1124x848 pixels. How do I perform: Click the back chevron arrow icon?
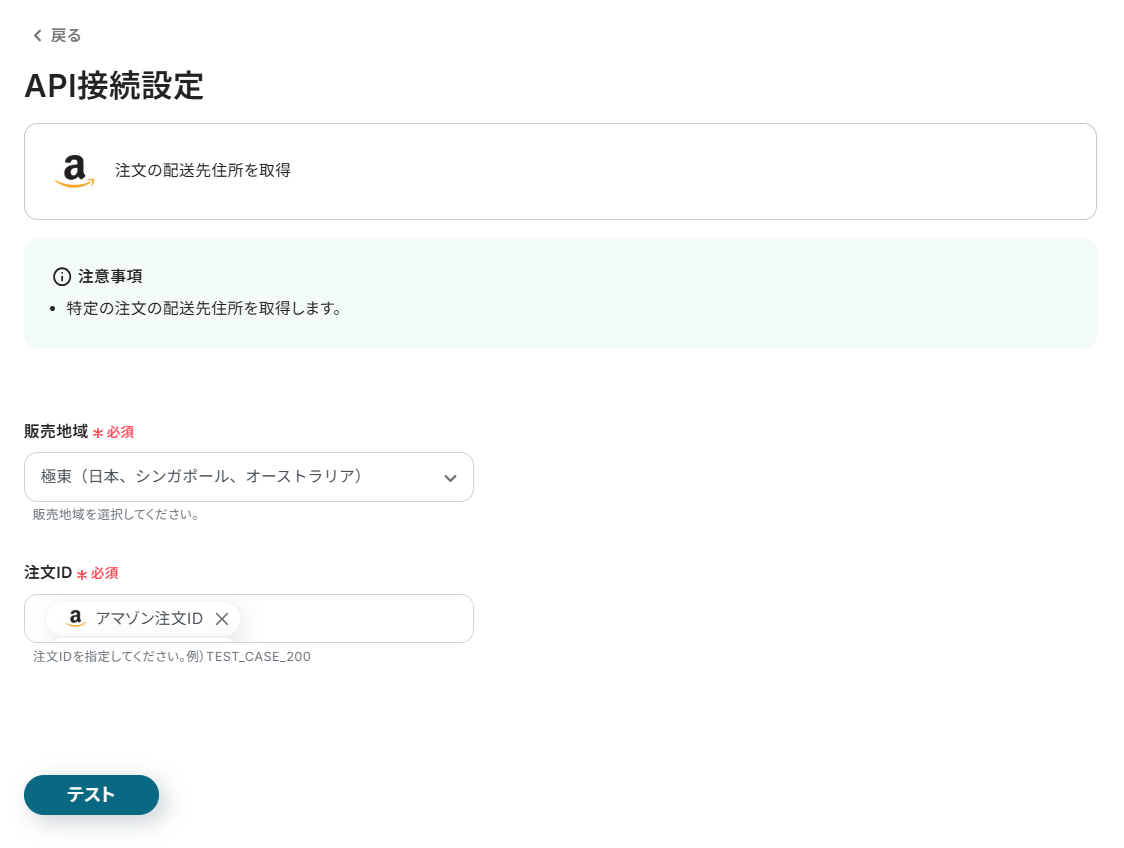pyautogui.click(x=37, y=36)
